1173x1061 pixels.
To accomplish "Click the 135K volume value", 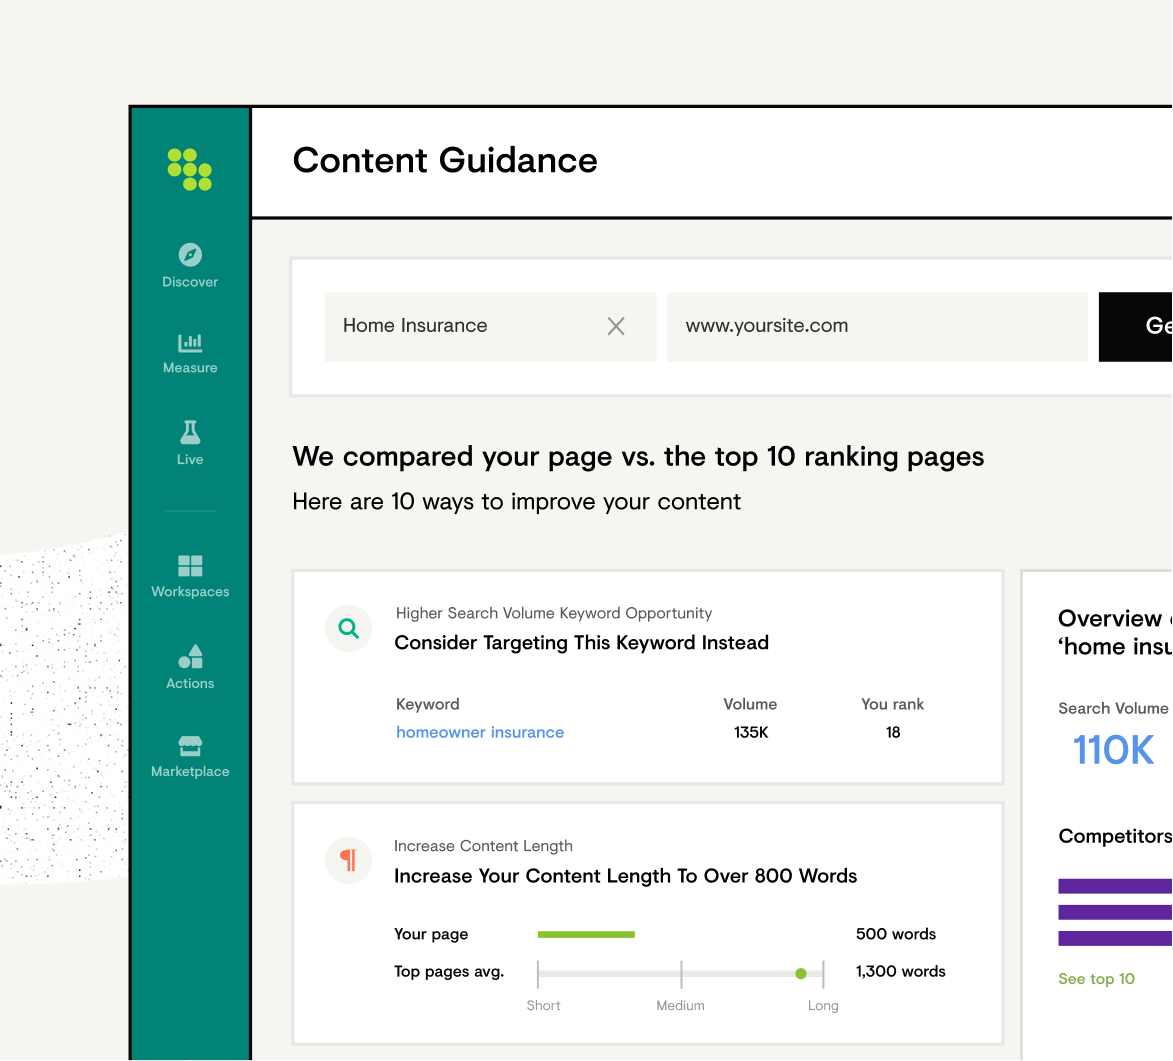I will click(750, 732).
